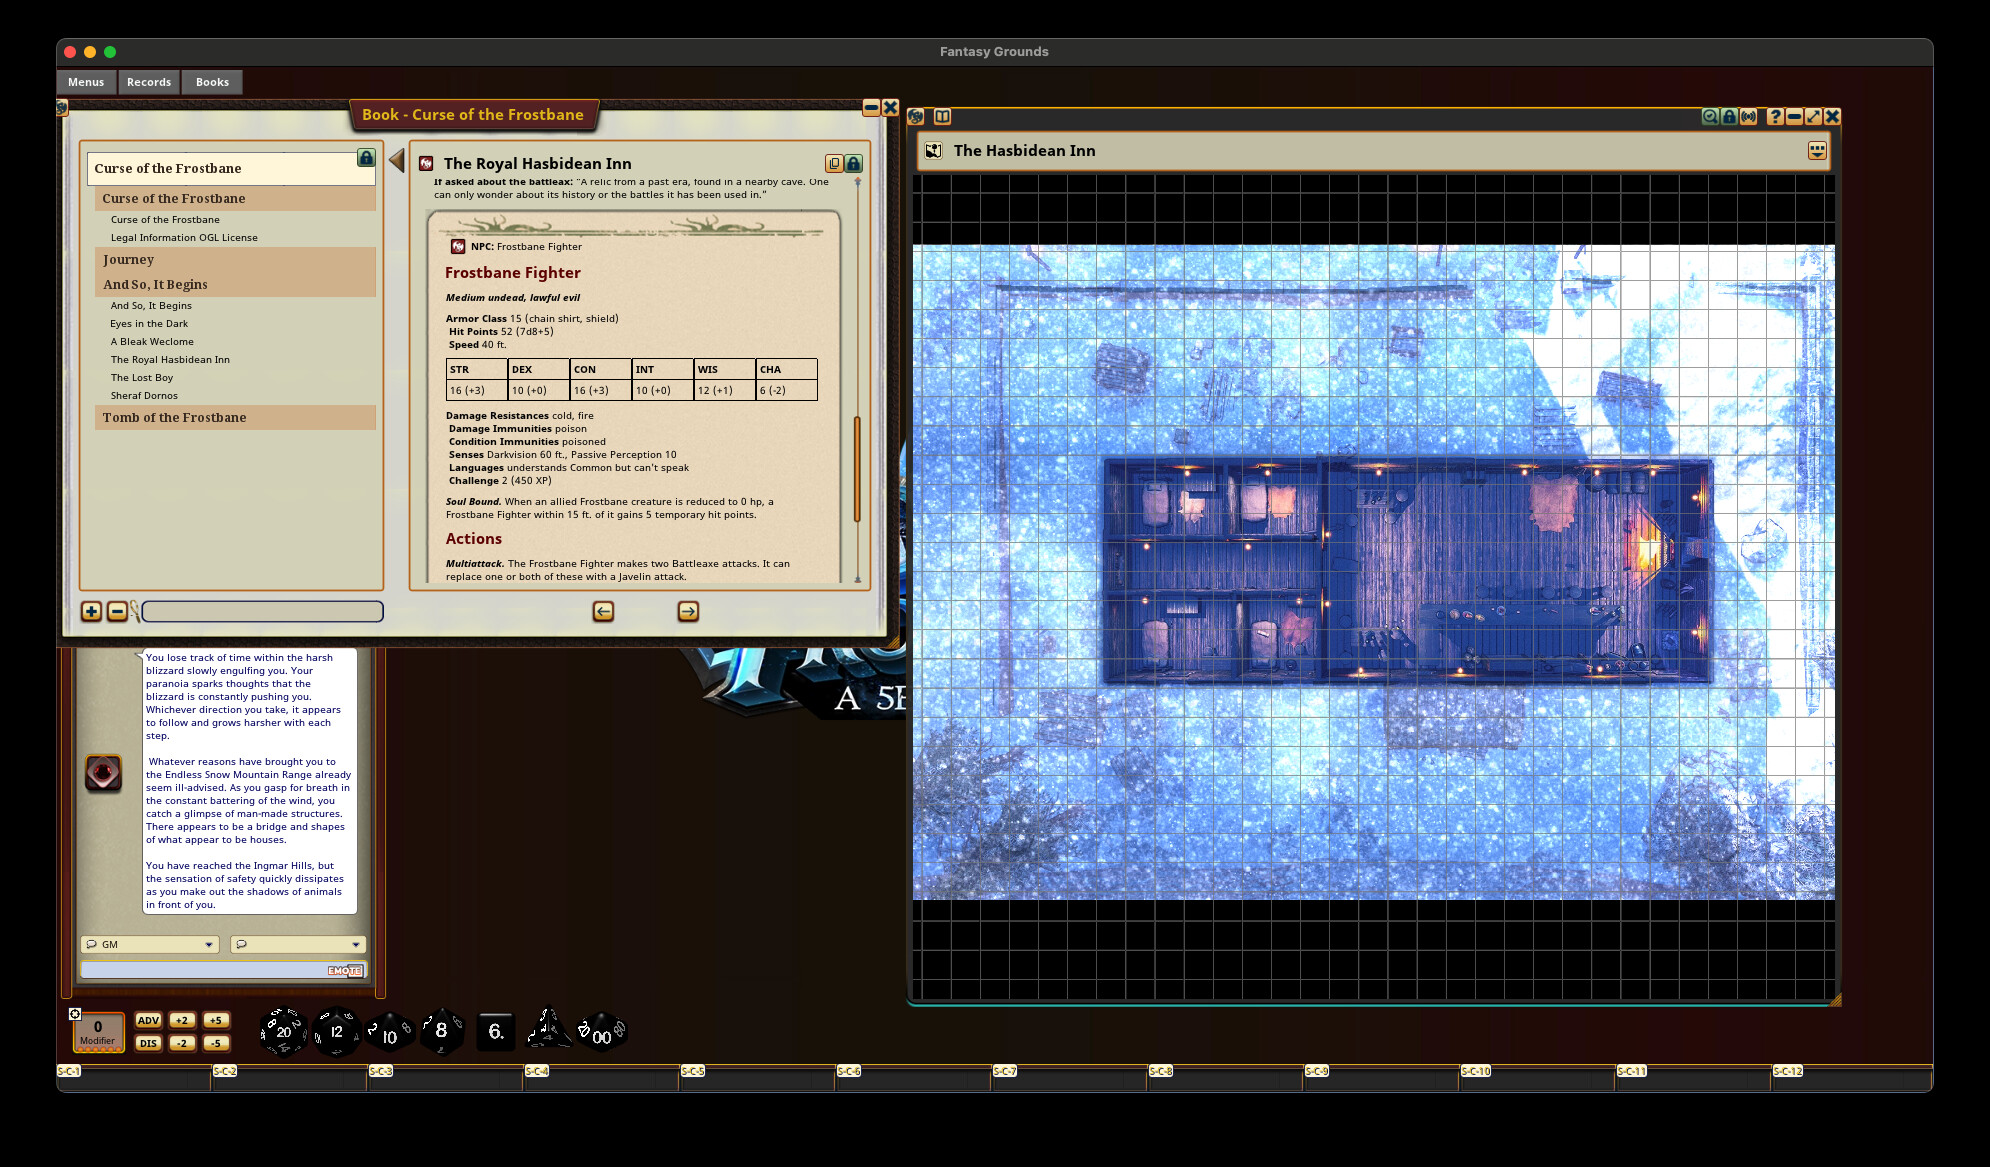Adjust the book zoom slider

click(x=262, y=611)
